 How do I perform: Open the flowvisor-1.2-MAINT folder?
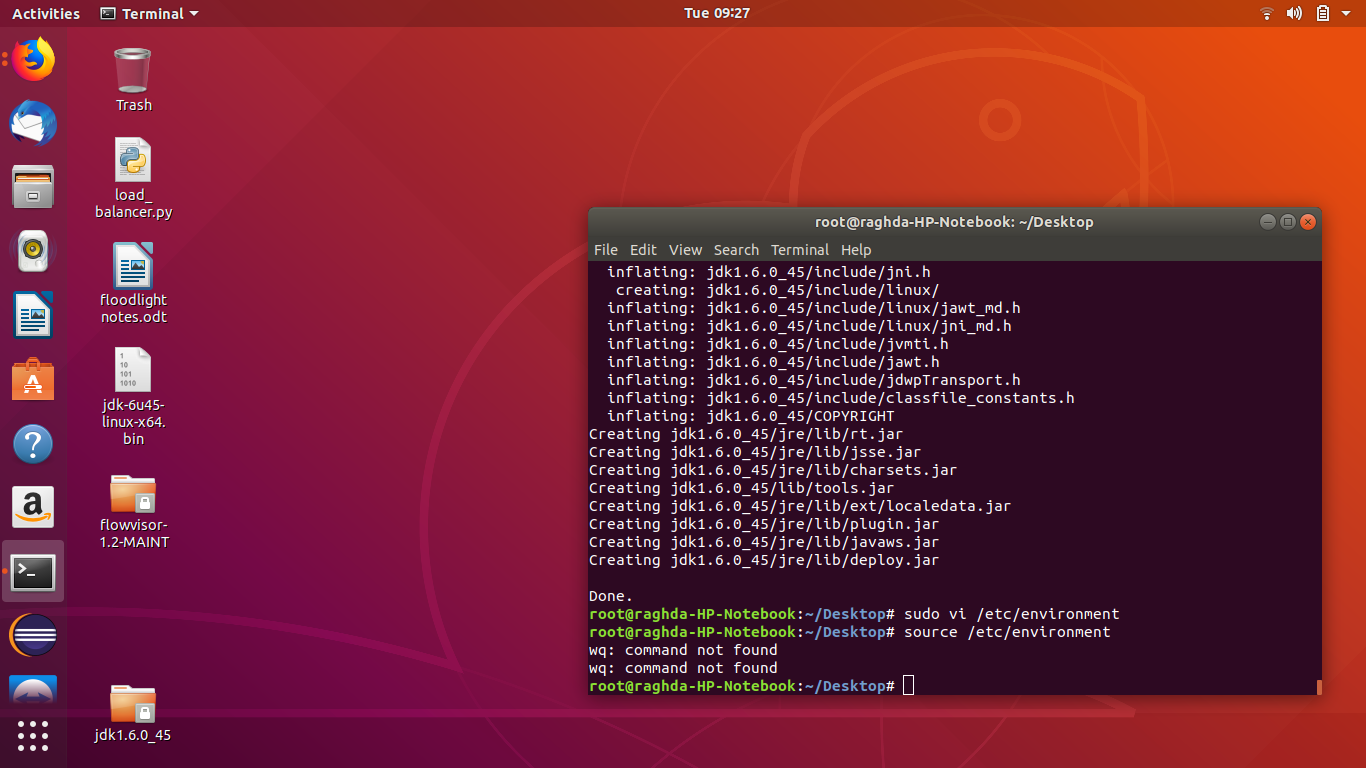pos(133,495)
